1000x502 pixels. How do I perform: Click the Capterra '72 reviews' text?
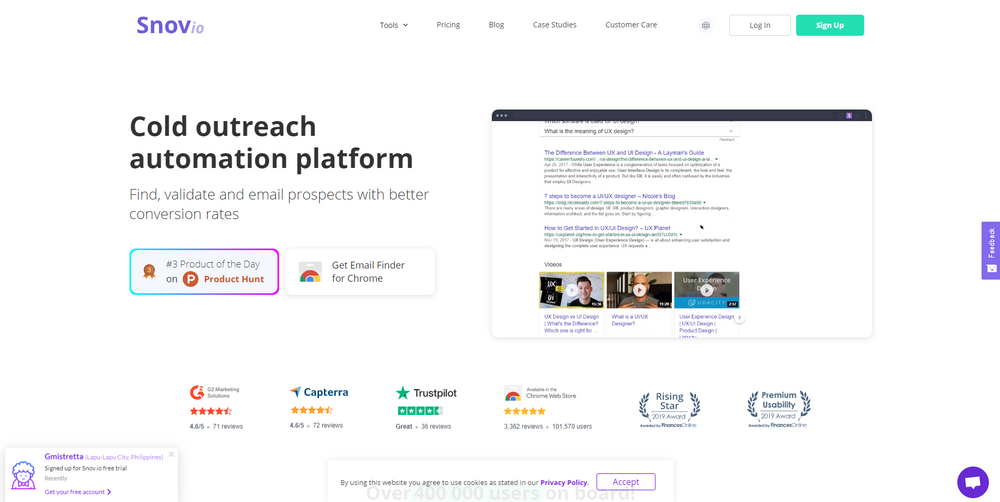click(x=328, y=425)
